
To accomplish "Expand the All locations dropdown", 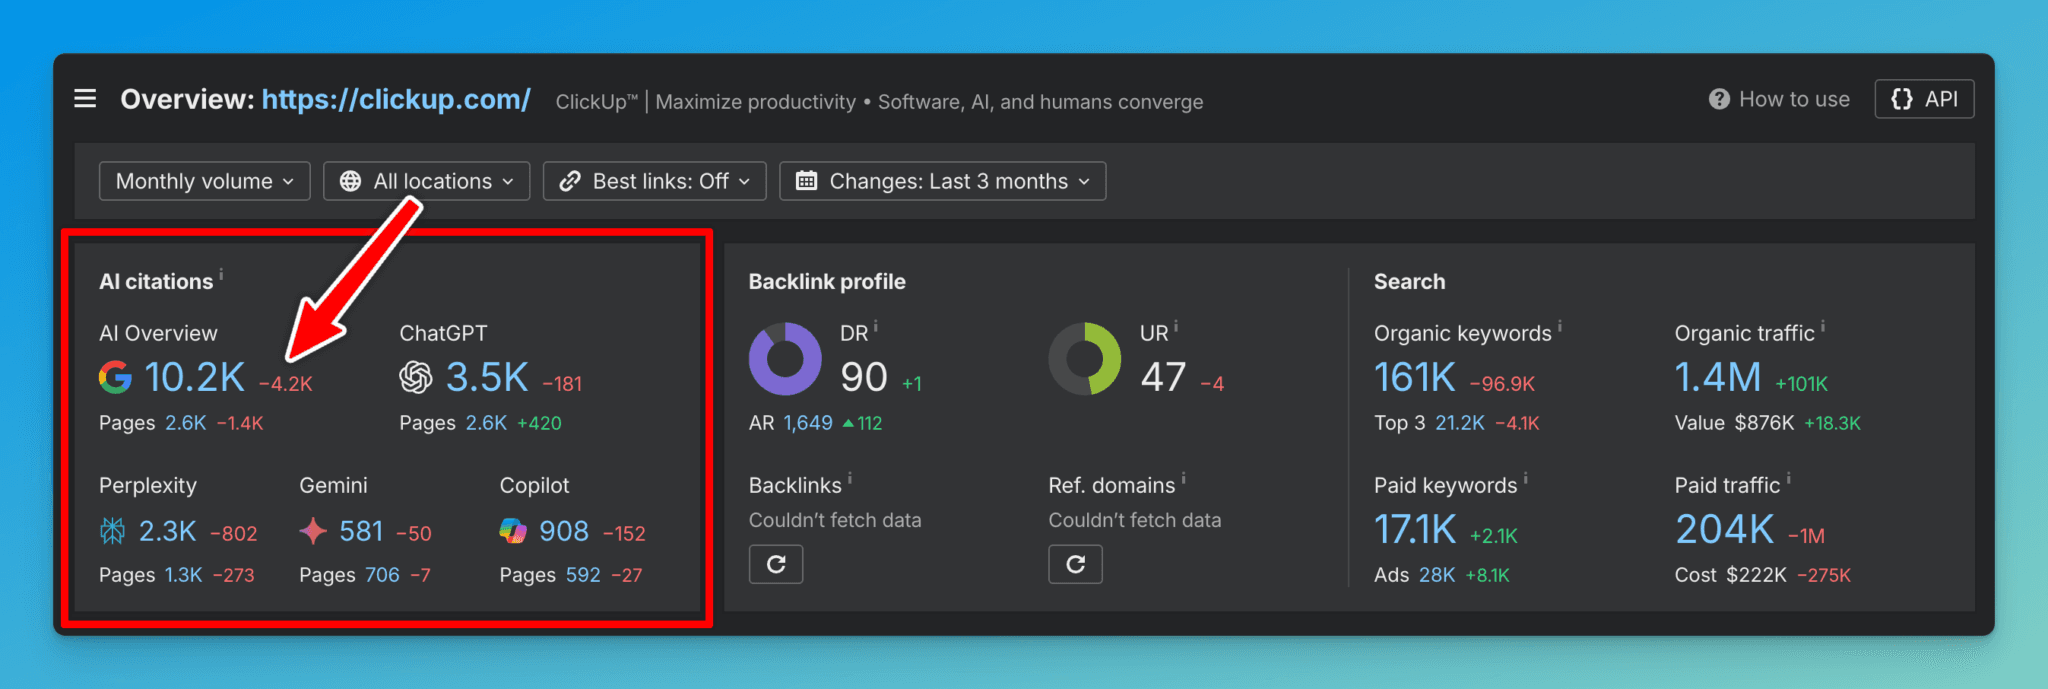I will pyautogui.click(x=427, y=181).
